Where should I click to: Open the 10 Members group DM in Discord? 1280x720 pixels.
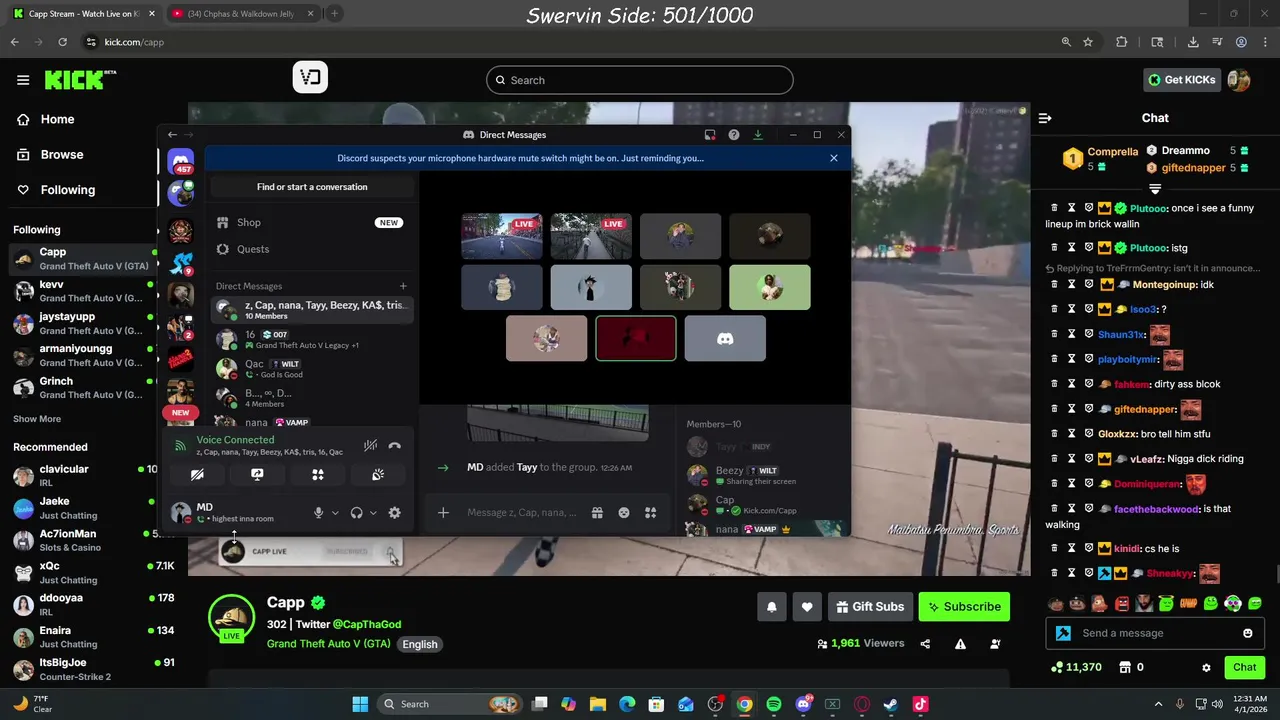(x=312, y=310)
